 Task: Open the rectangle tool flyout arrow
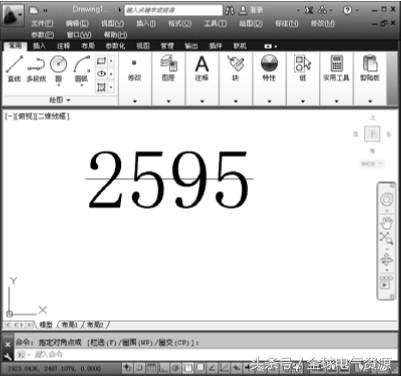pos(111,61)
